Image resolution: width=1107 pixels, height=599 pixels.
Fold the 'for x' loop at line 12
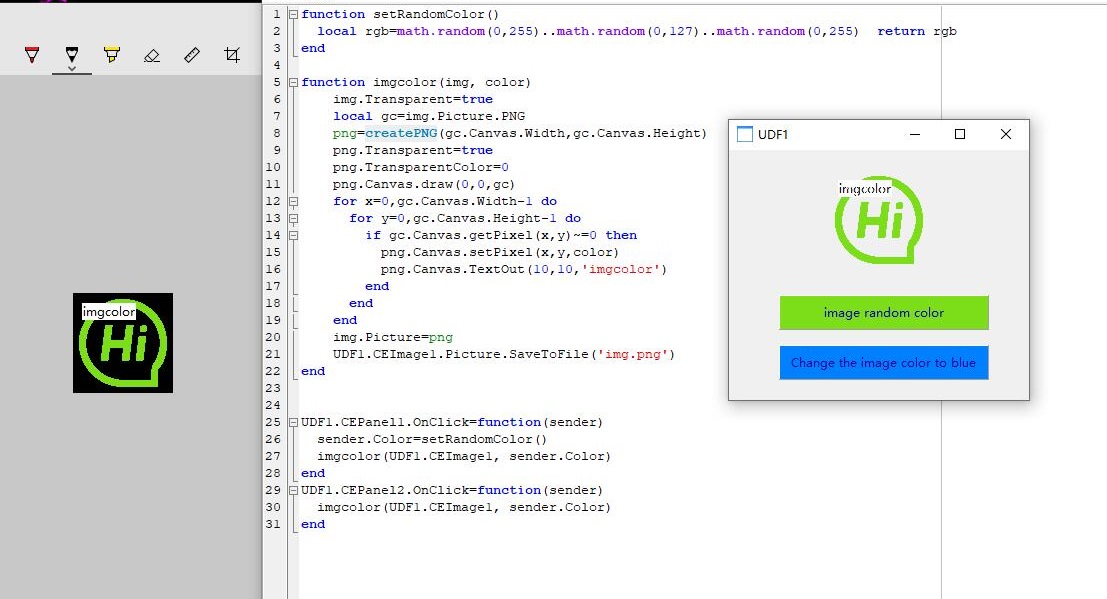tap(292, 201)
